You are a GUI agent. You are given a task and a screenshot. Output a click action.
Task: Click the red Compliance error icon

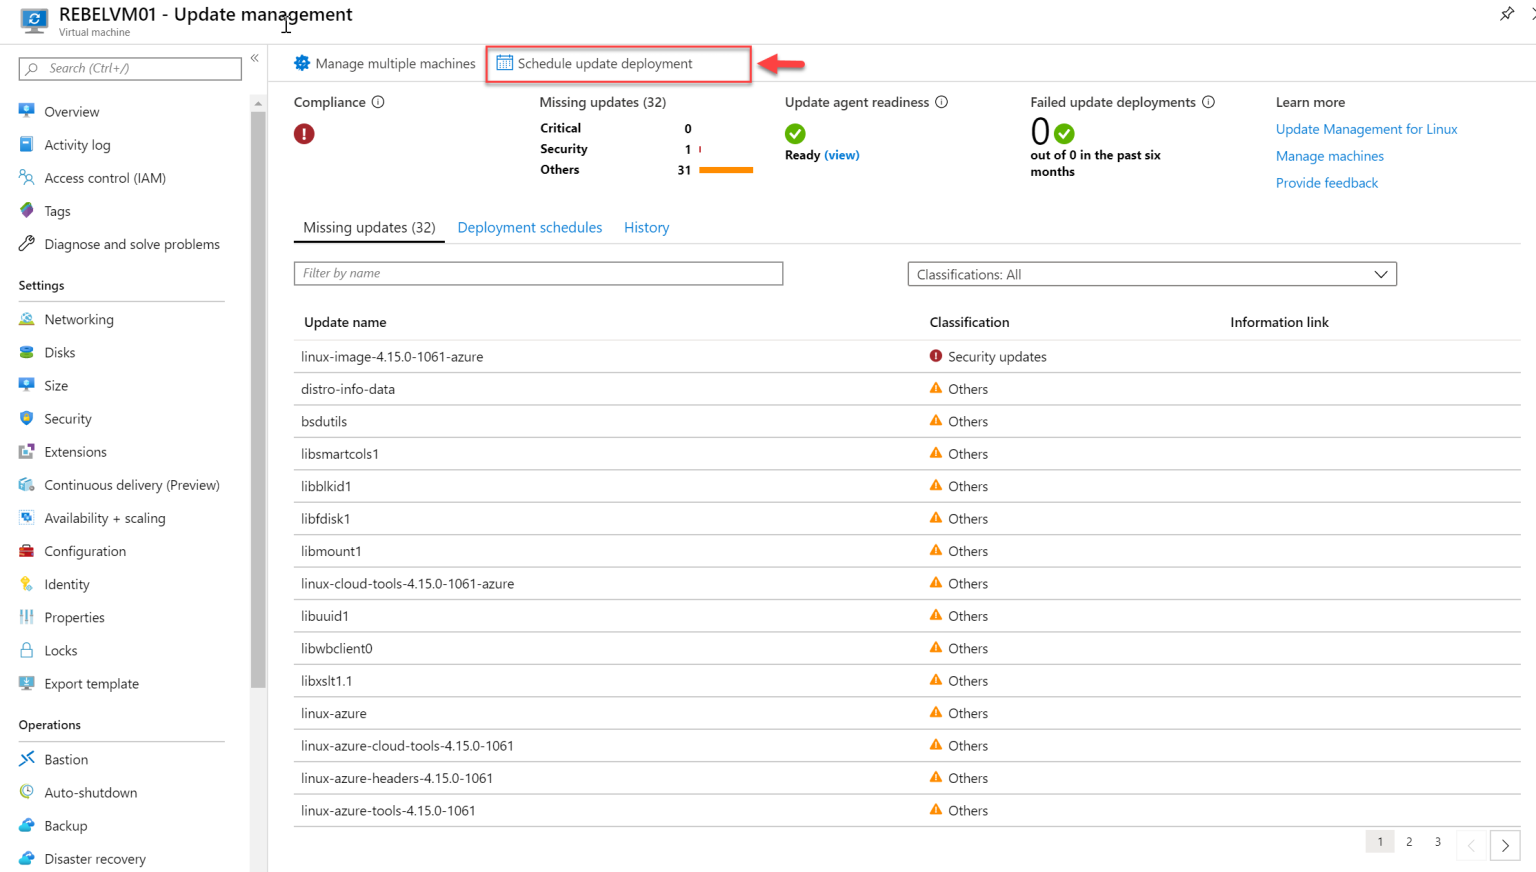(304, 132)
